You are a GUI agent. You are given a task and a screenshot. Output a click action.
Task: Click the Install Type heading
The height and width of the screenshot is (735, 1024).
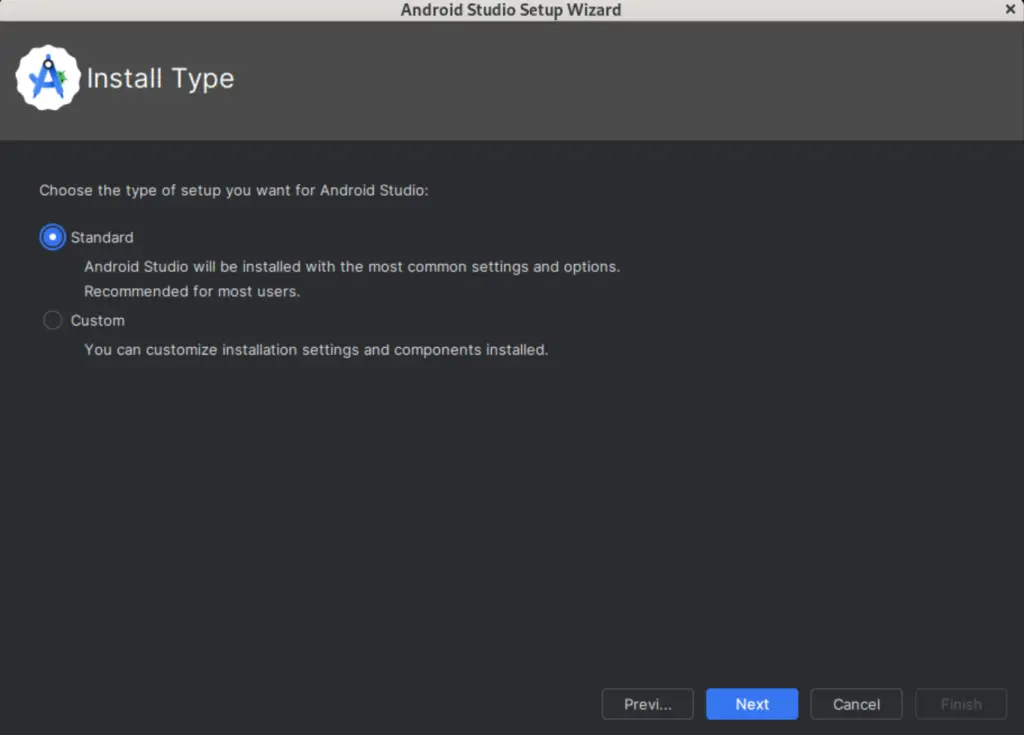160,78
